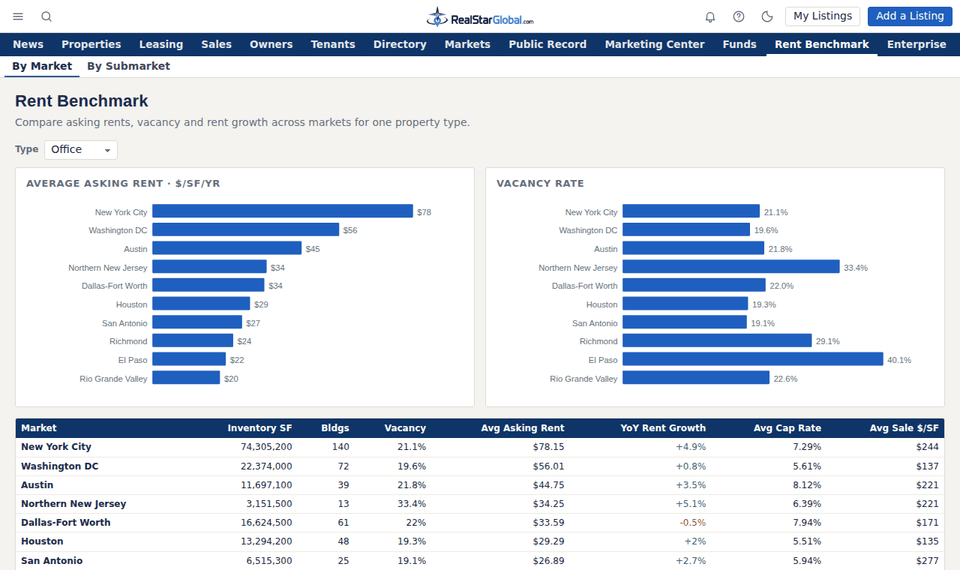Open the Type dropdown showing Office
This screenshot has height=570, width=960.
click(x=81, y=149)
